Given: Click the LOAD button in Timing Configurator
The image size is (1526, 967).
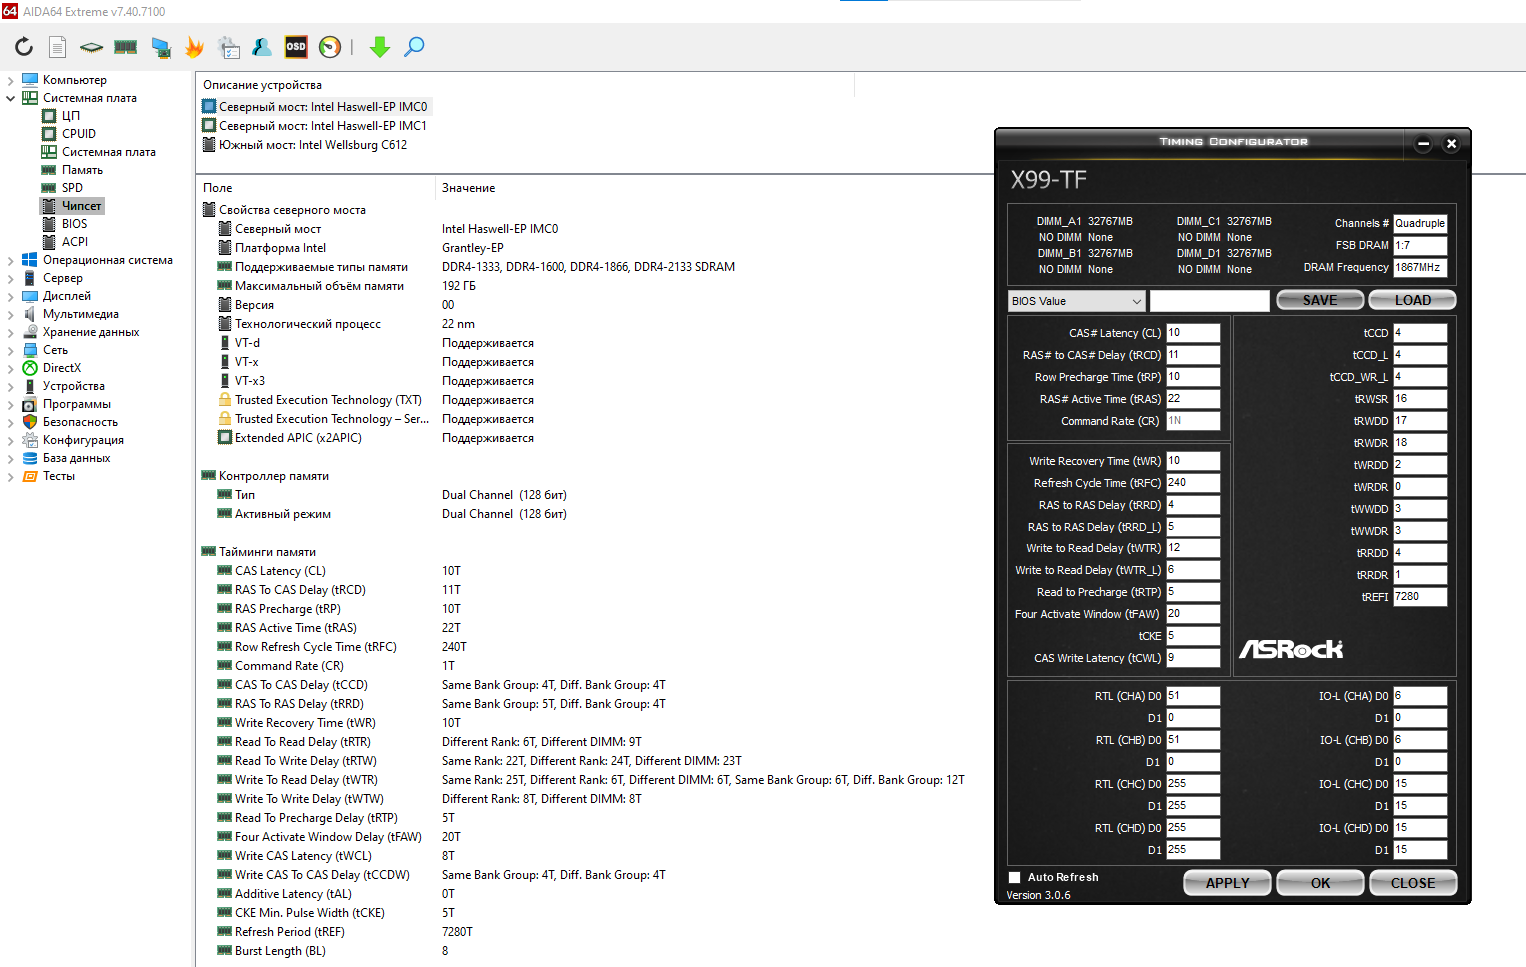Looking at the screenshot, I should (1412, 300).
